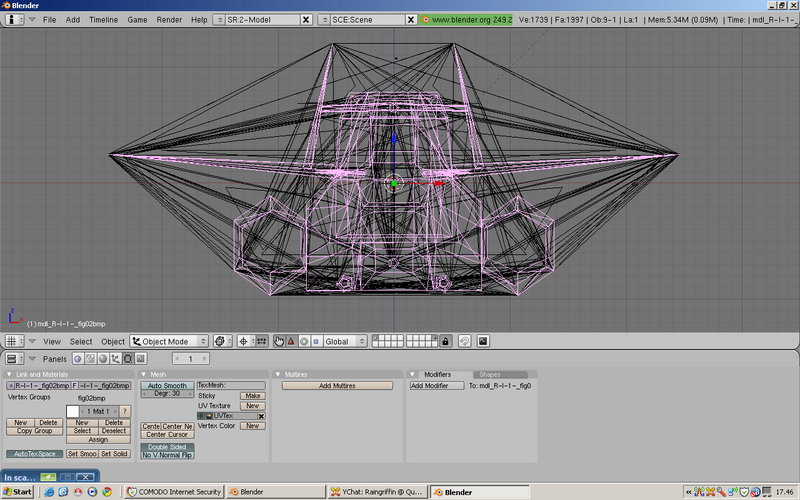Select the rotate manipulator circle icon
The height and width of the screenshot is (500, 800).
(x=303, y=341)
